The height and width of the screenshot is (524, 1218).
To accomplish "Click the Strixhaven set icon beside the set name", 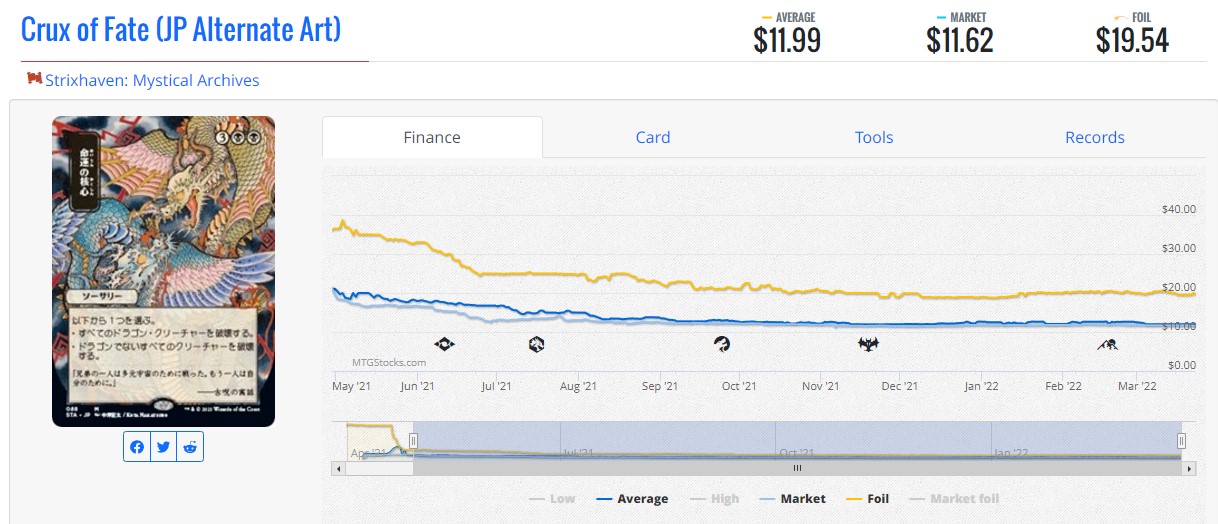I will pyautogui.click(x=35, y=79).
